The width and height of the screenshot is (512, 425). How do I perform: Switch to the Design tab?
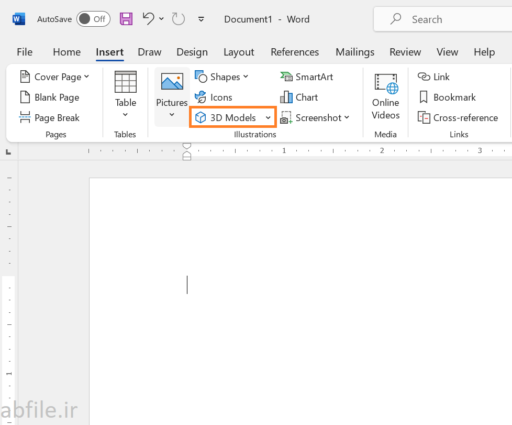click(x=192, y=52)
